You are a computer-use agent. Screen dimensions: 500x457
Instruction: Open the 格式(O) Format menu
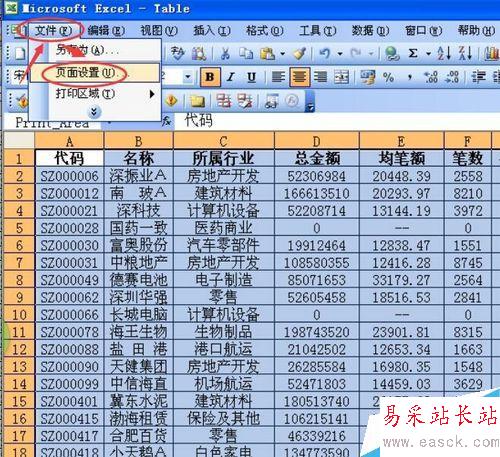(x=264, y=31)
